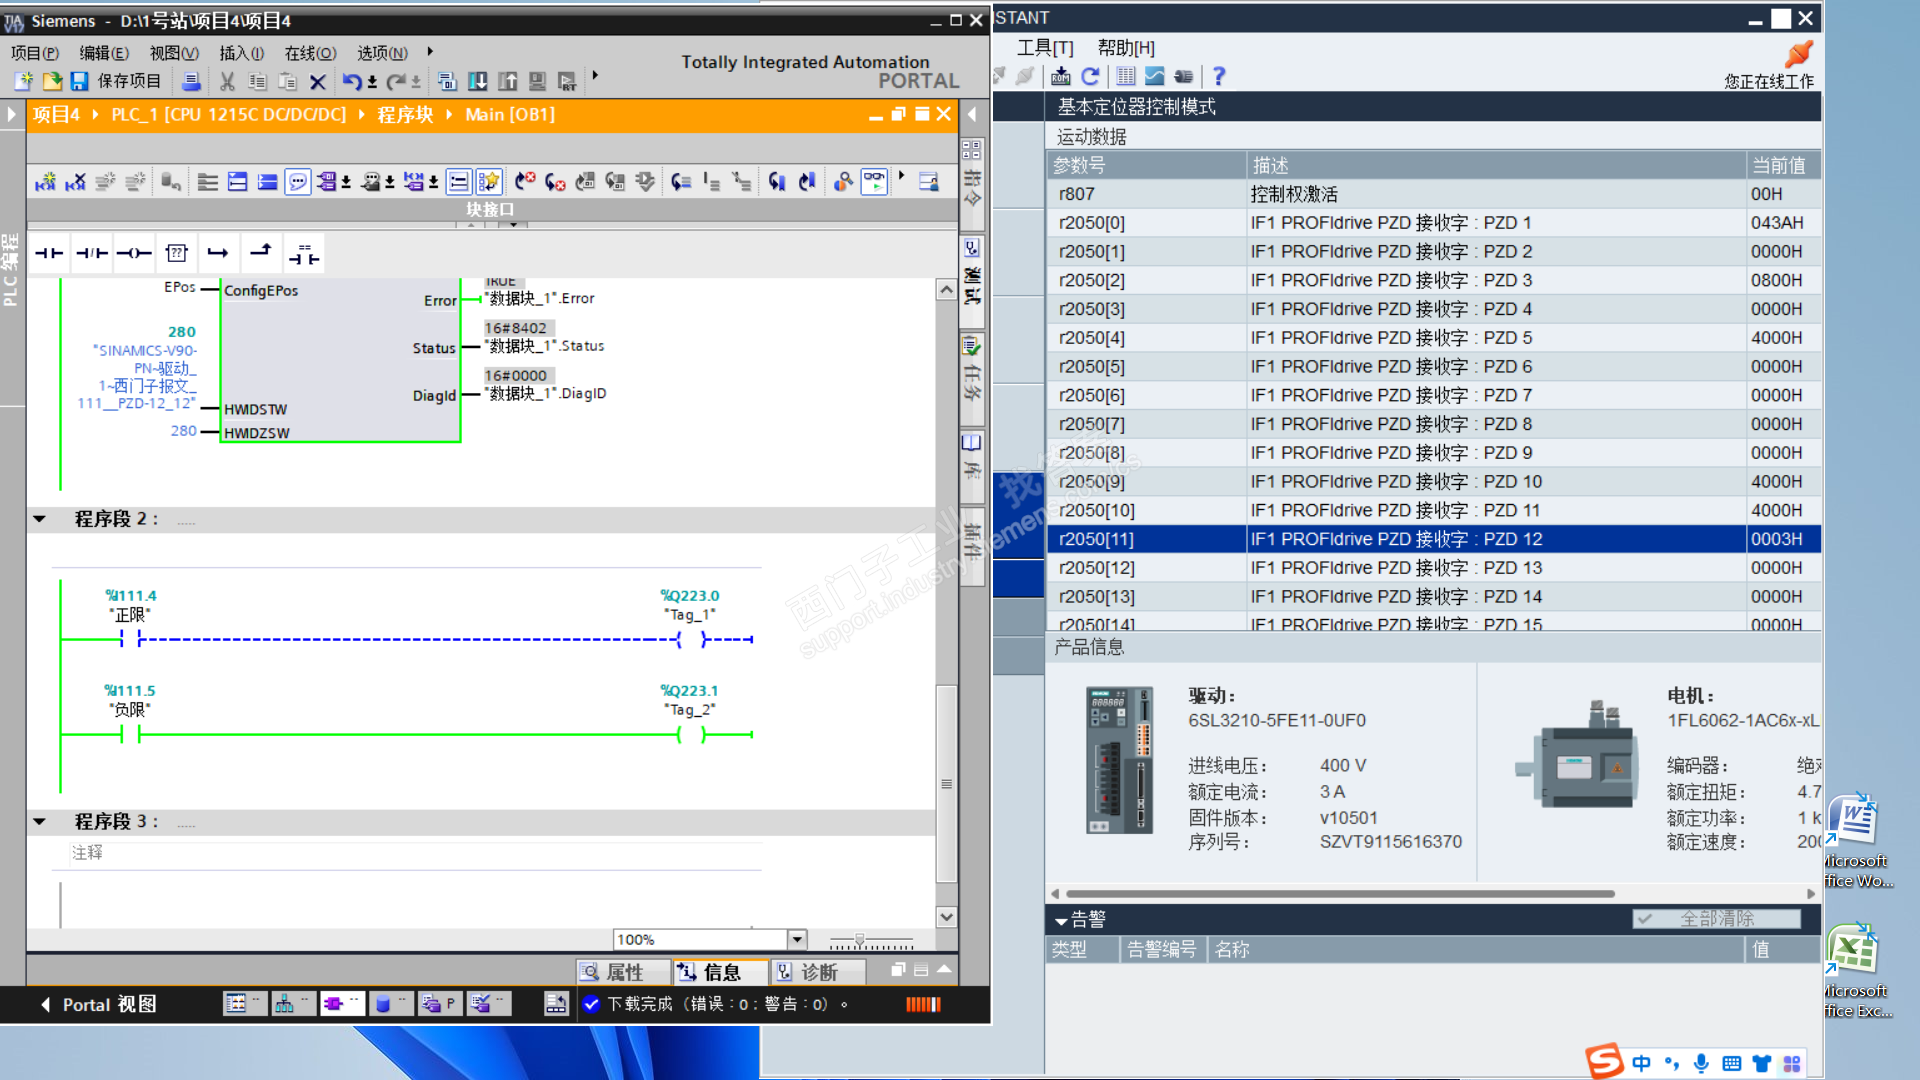Collapse 程序段 2 network
The height and width of the screenshot is (1080, 1920).
[x=39, y=519]
